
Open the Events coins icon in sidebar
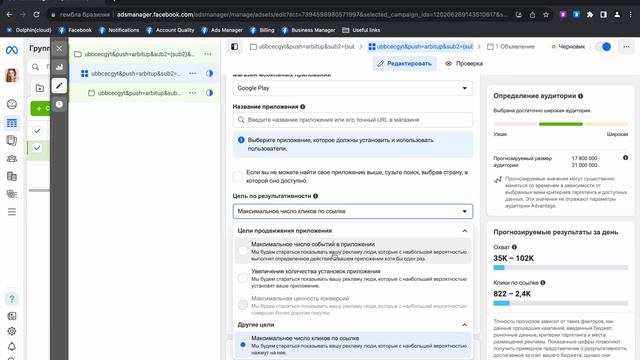pyautogui.click(x=11, y=194)
